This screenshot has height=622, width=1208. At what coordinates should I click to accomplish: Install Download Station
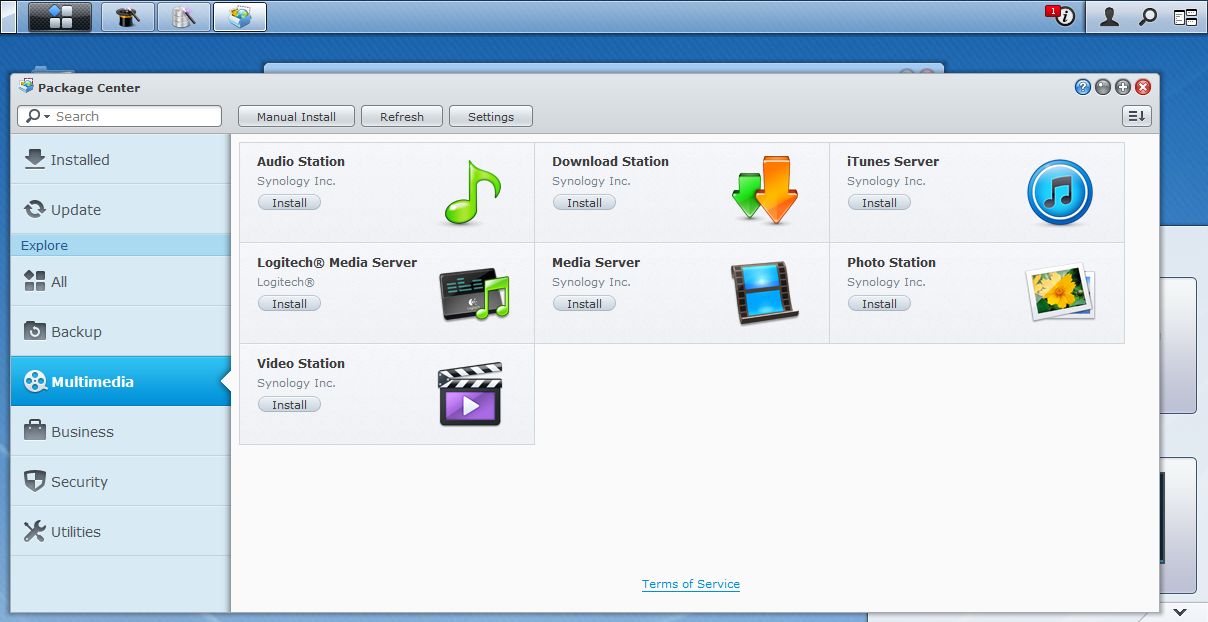tap(585, 203)
